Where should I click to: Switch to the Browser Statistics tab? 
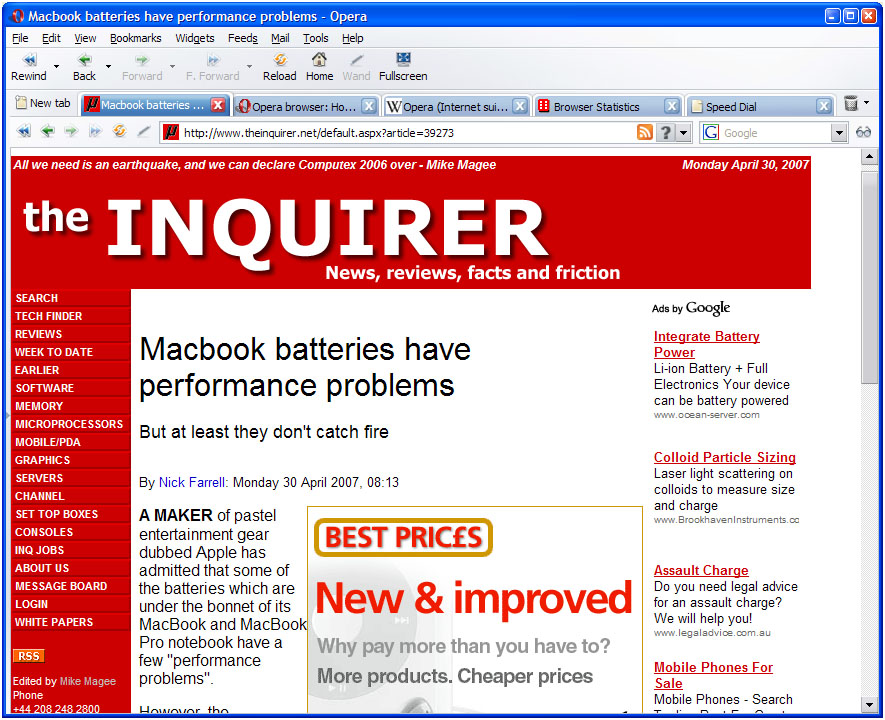pyautogui.click(x=607, y=106)
